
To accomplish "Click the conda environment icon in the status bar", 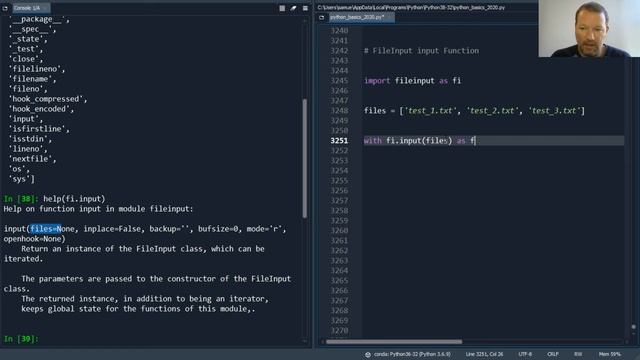I will (x=368, y=354).
